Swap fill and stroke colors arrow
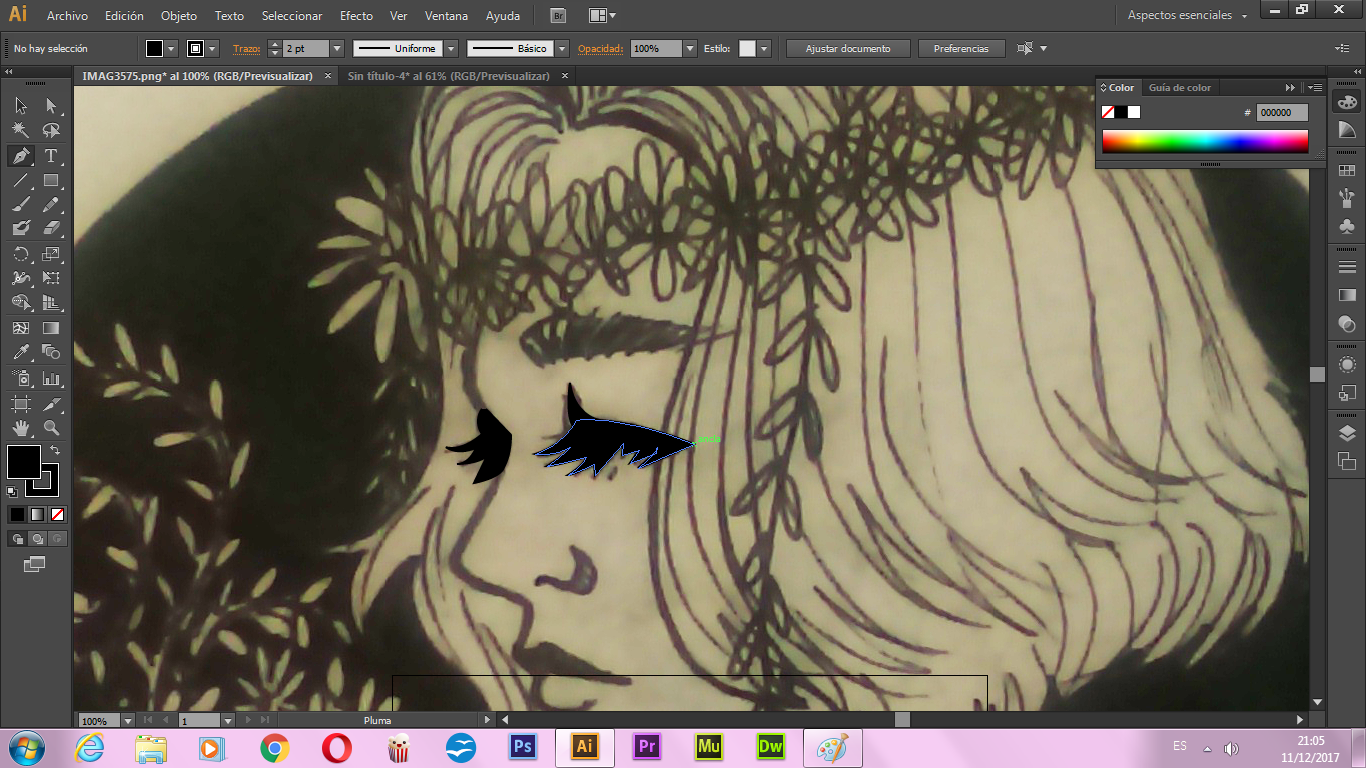1366x768 pixels. [55, 451]
